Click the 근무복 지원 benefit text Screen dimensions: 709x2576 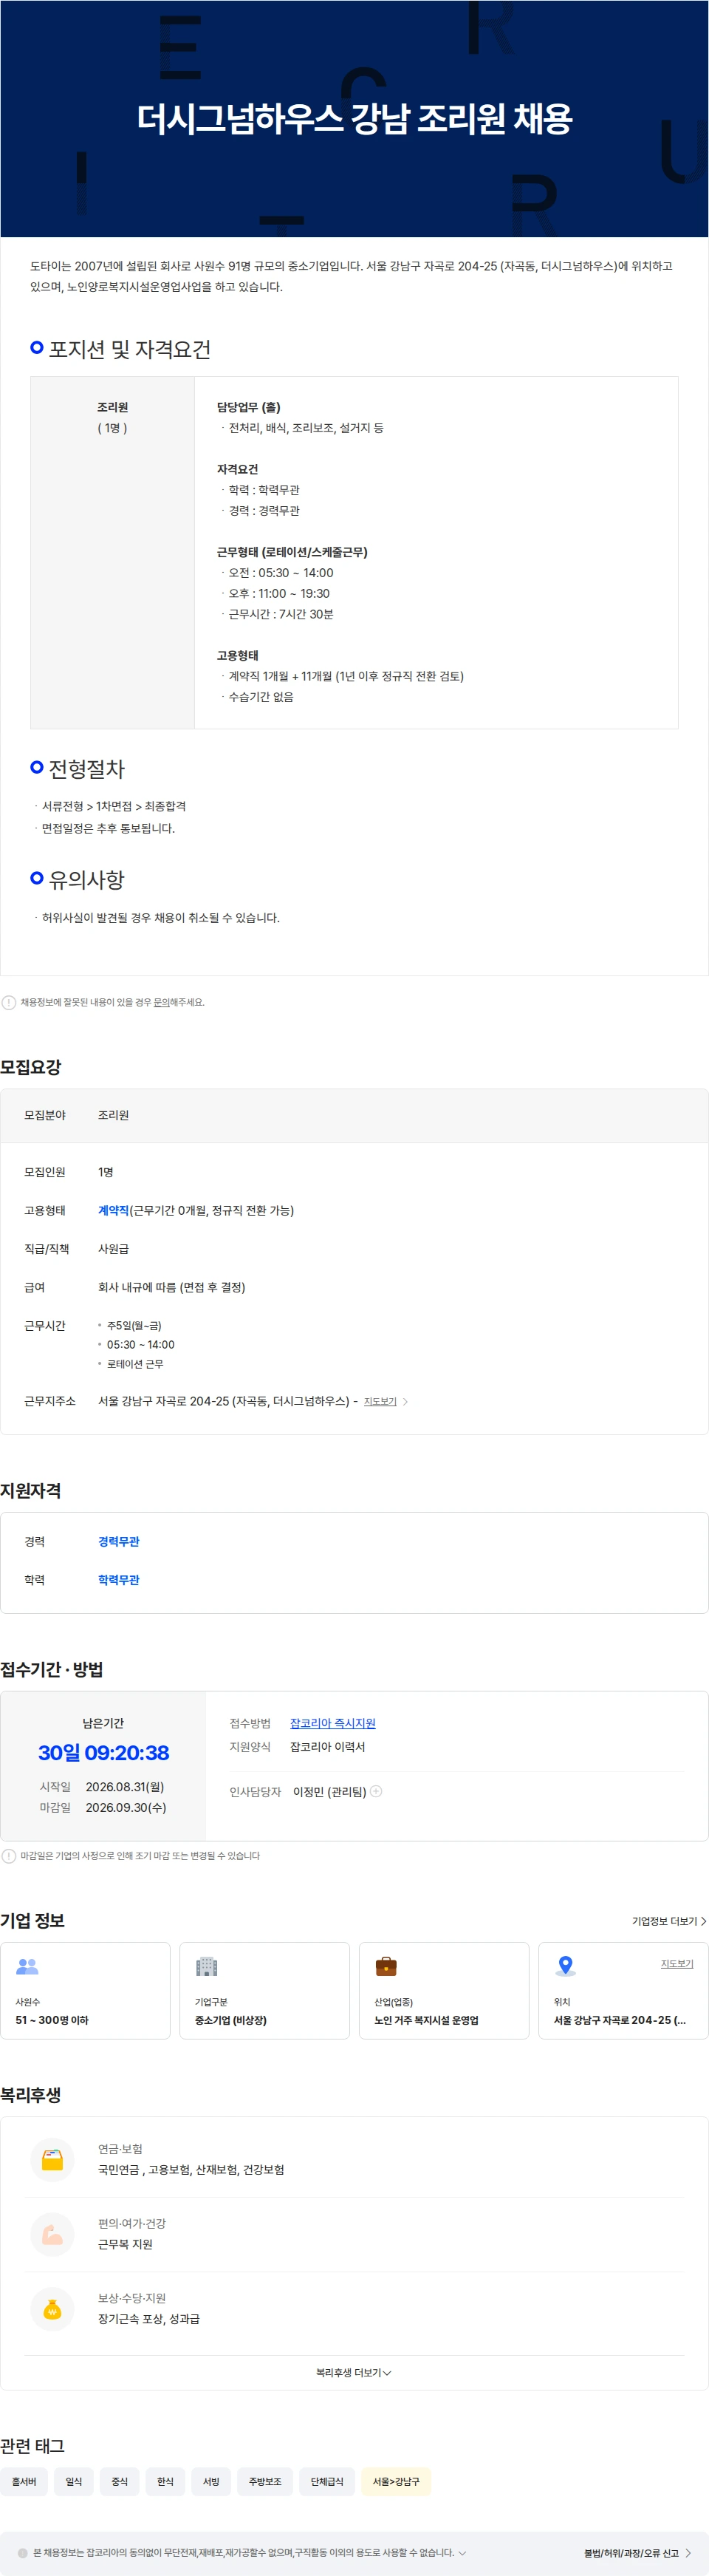125,2244
